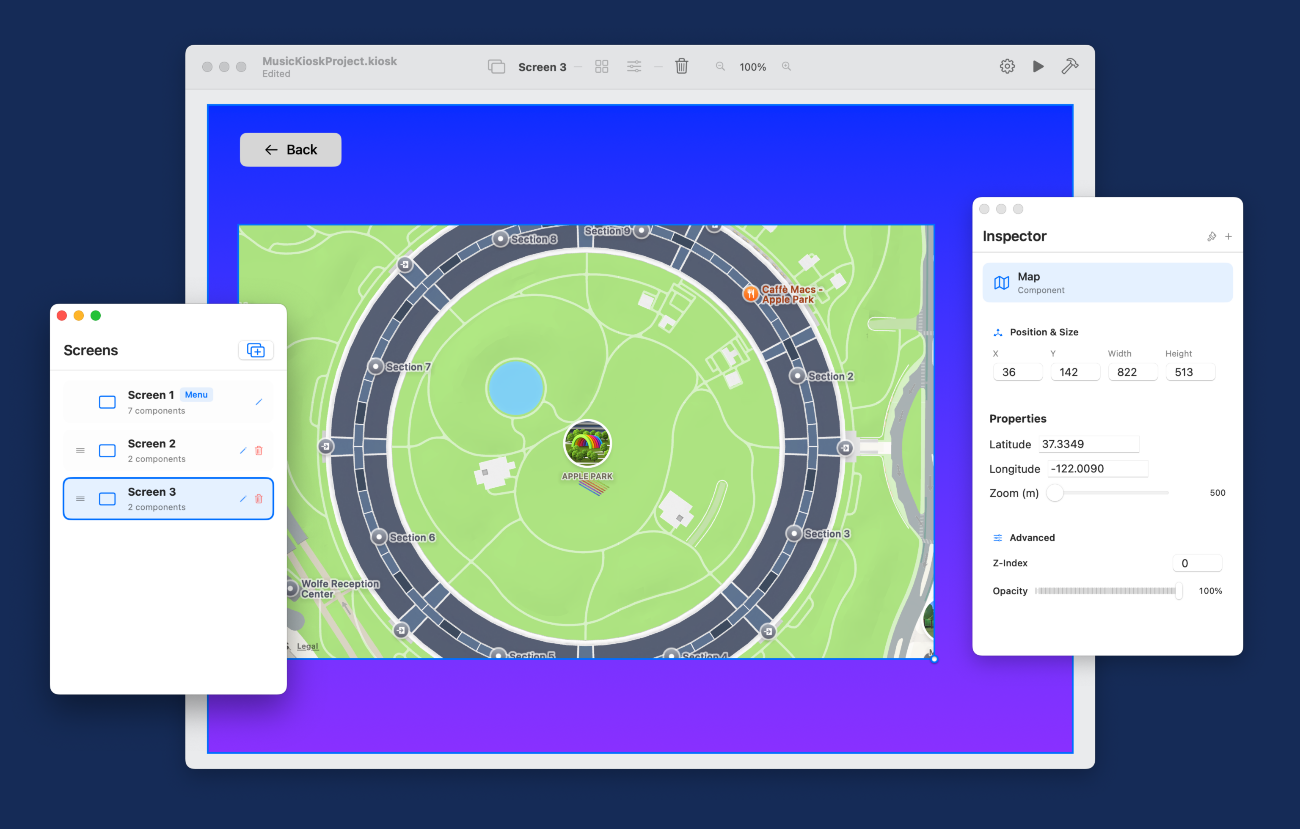The image size is (1300, 829).
Task: Grab the Screen 3 reorder handle
Action: pyautogui.click(x=81, y=499)
